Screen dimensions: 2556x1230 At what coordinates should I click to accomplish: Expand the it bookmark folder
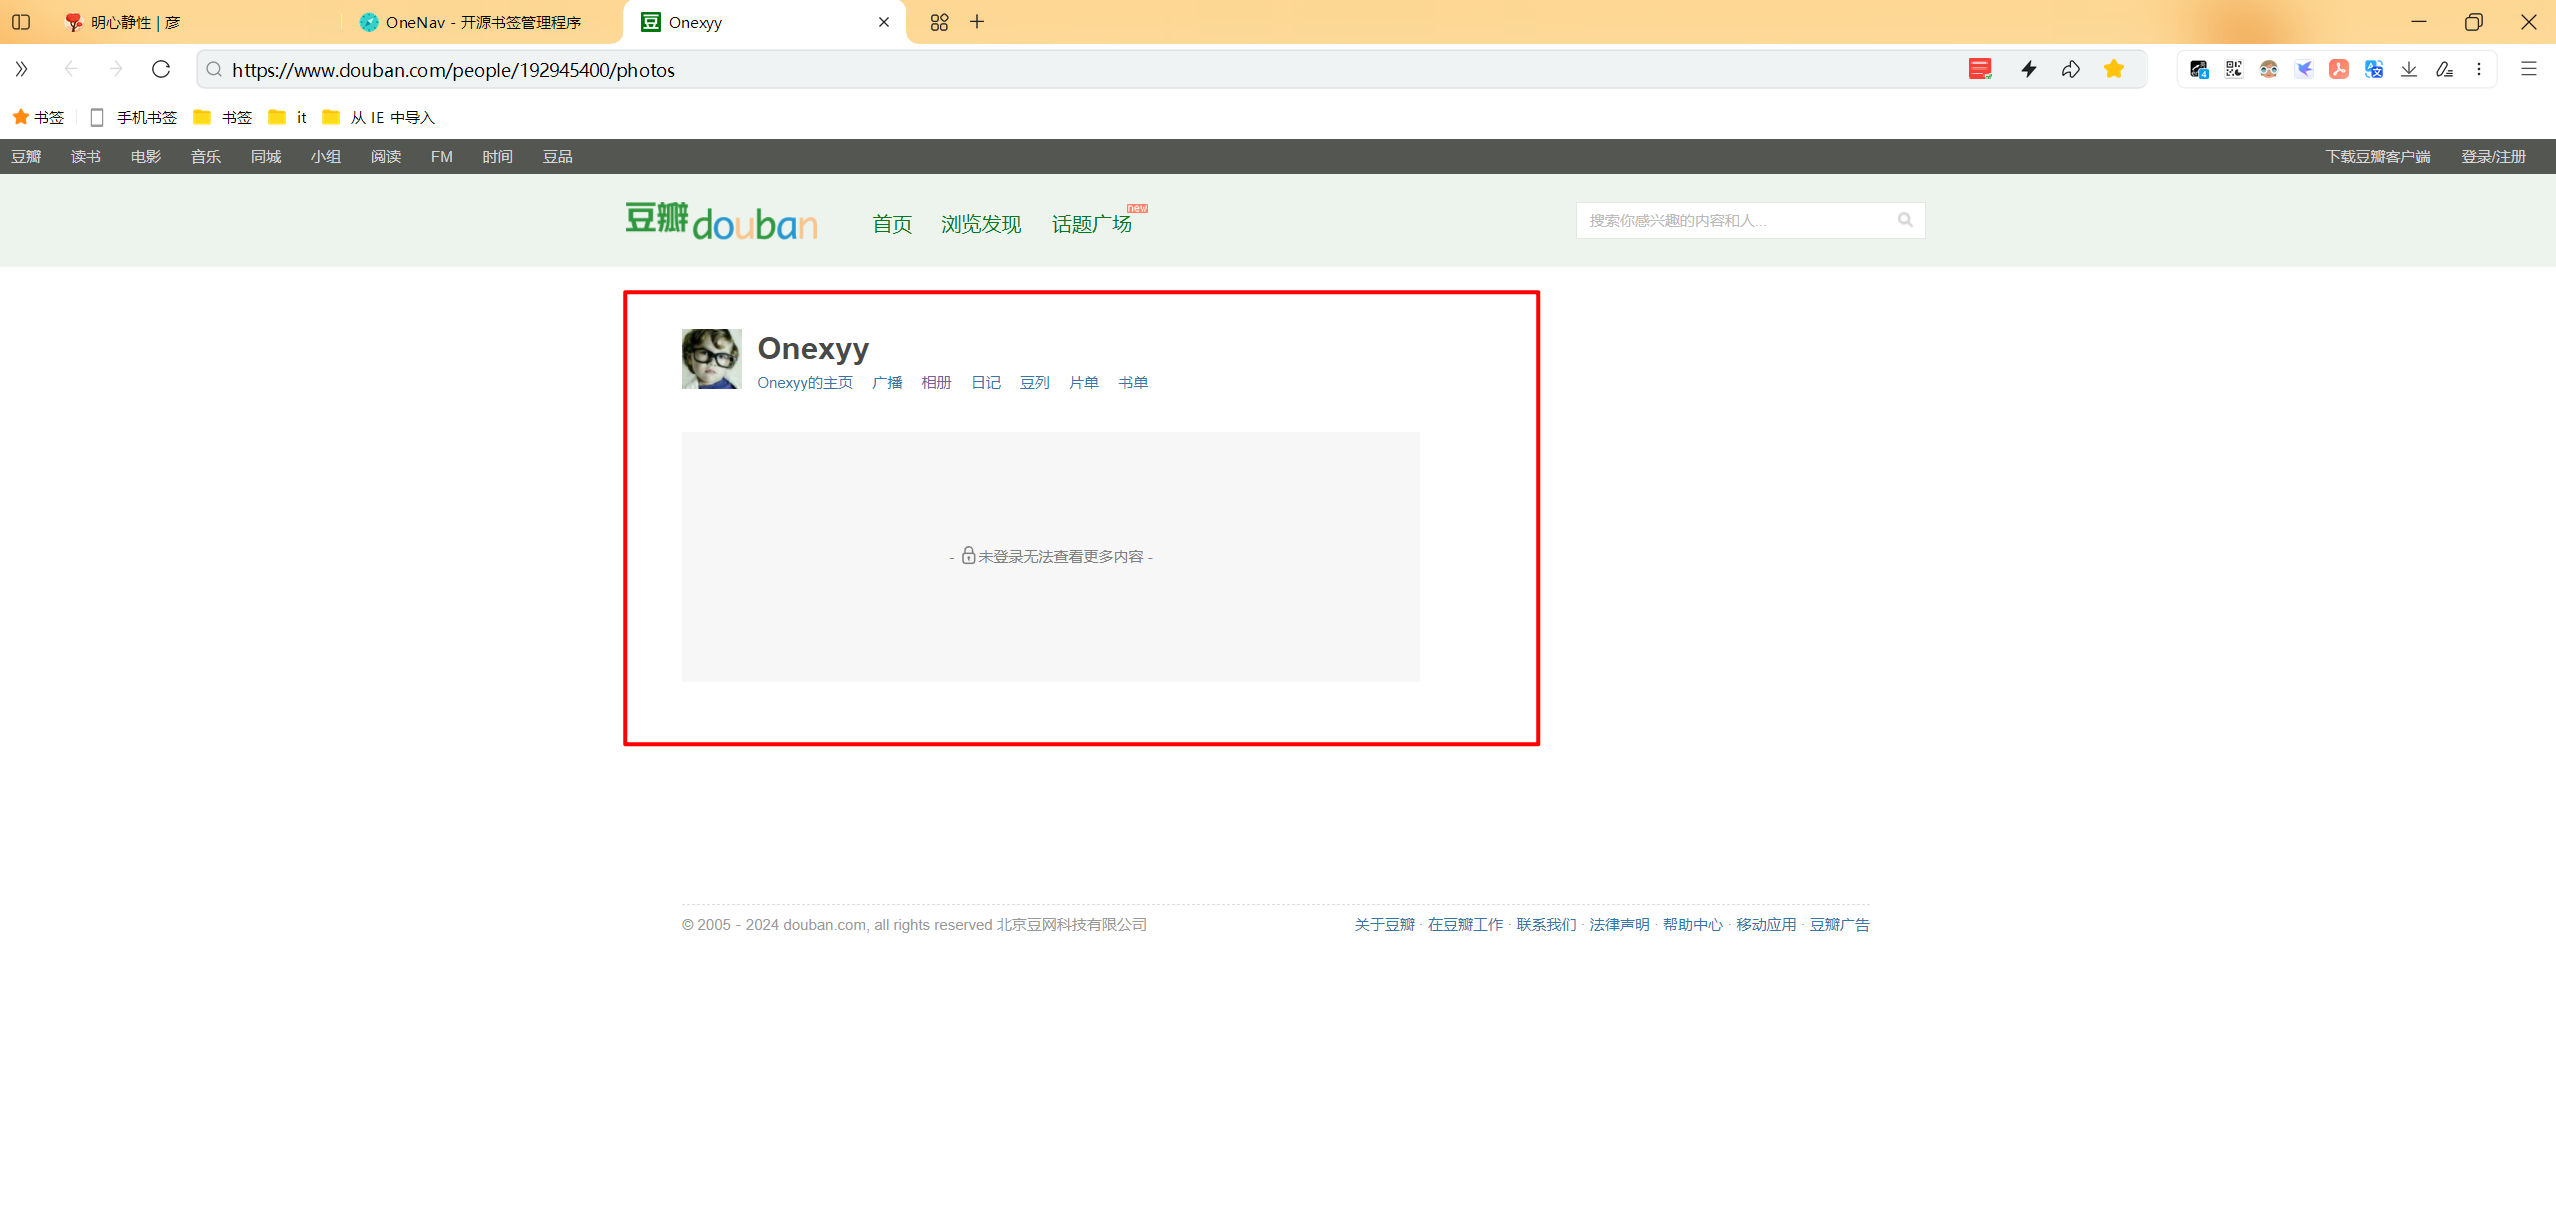click(x=288, y=117)
